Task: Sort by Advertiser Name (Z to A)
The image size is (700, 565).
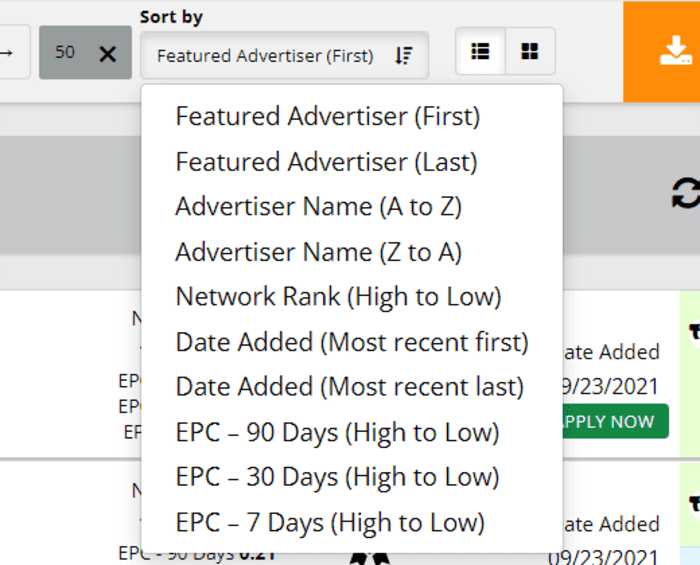Action: [318, 251]
